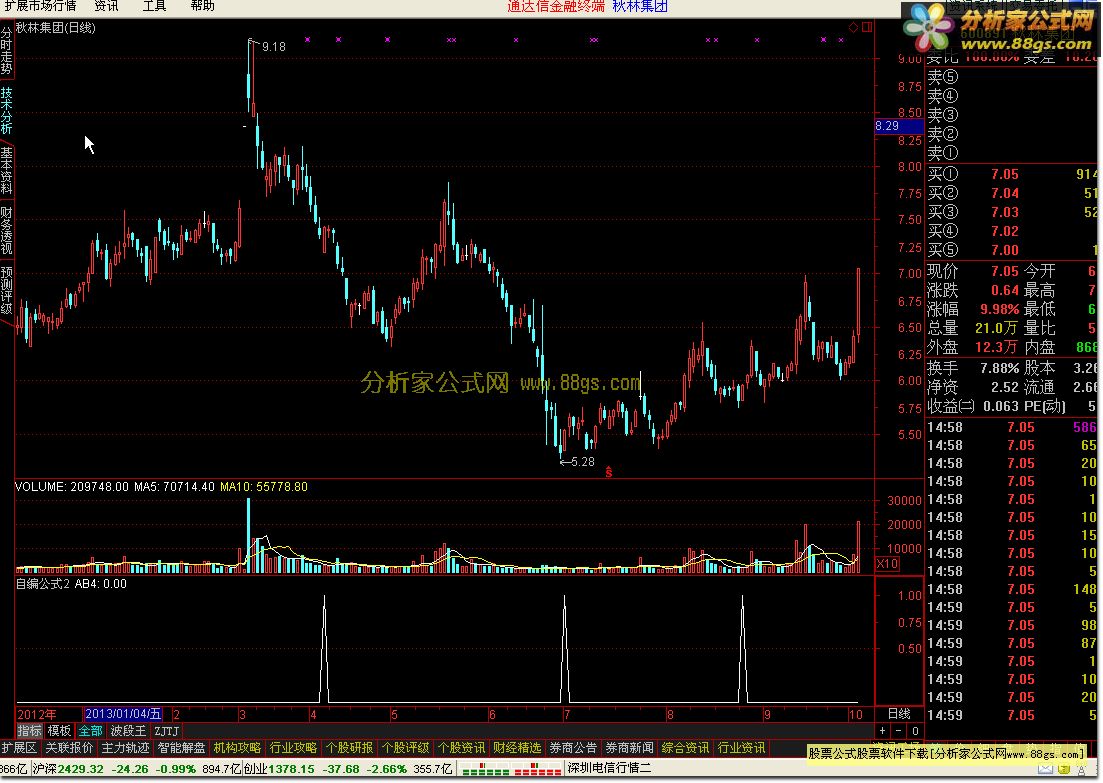Click the red S marker below 5.28
The width and height of the screenshot is (1103, 783).
tap(608, 472)
